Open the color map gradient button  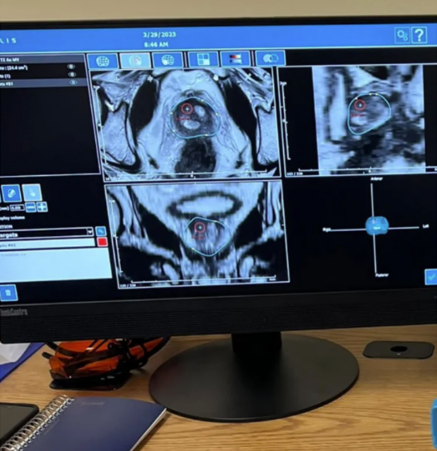235,59
